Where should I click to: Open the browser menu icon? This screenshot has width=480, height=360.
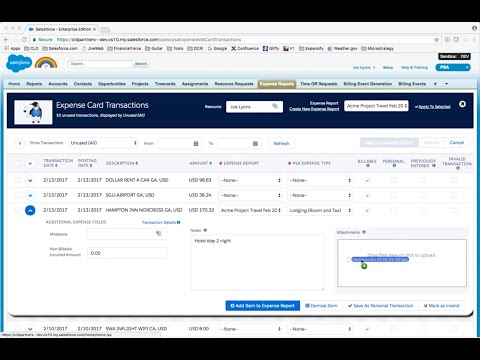click(474, 39)
